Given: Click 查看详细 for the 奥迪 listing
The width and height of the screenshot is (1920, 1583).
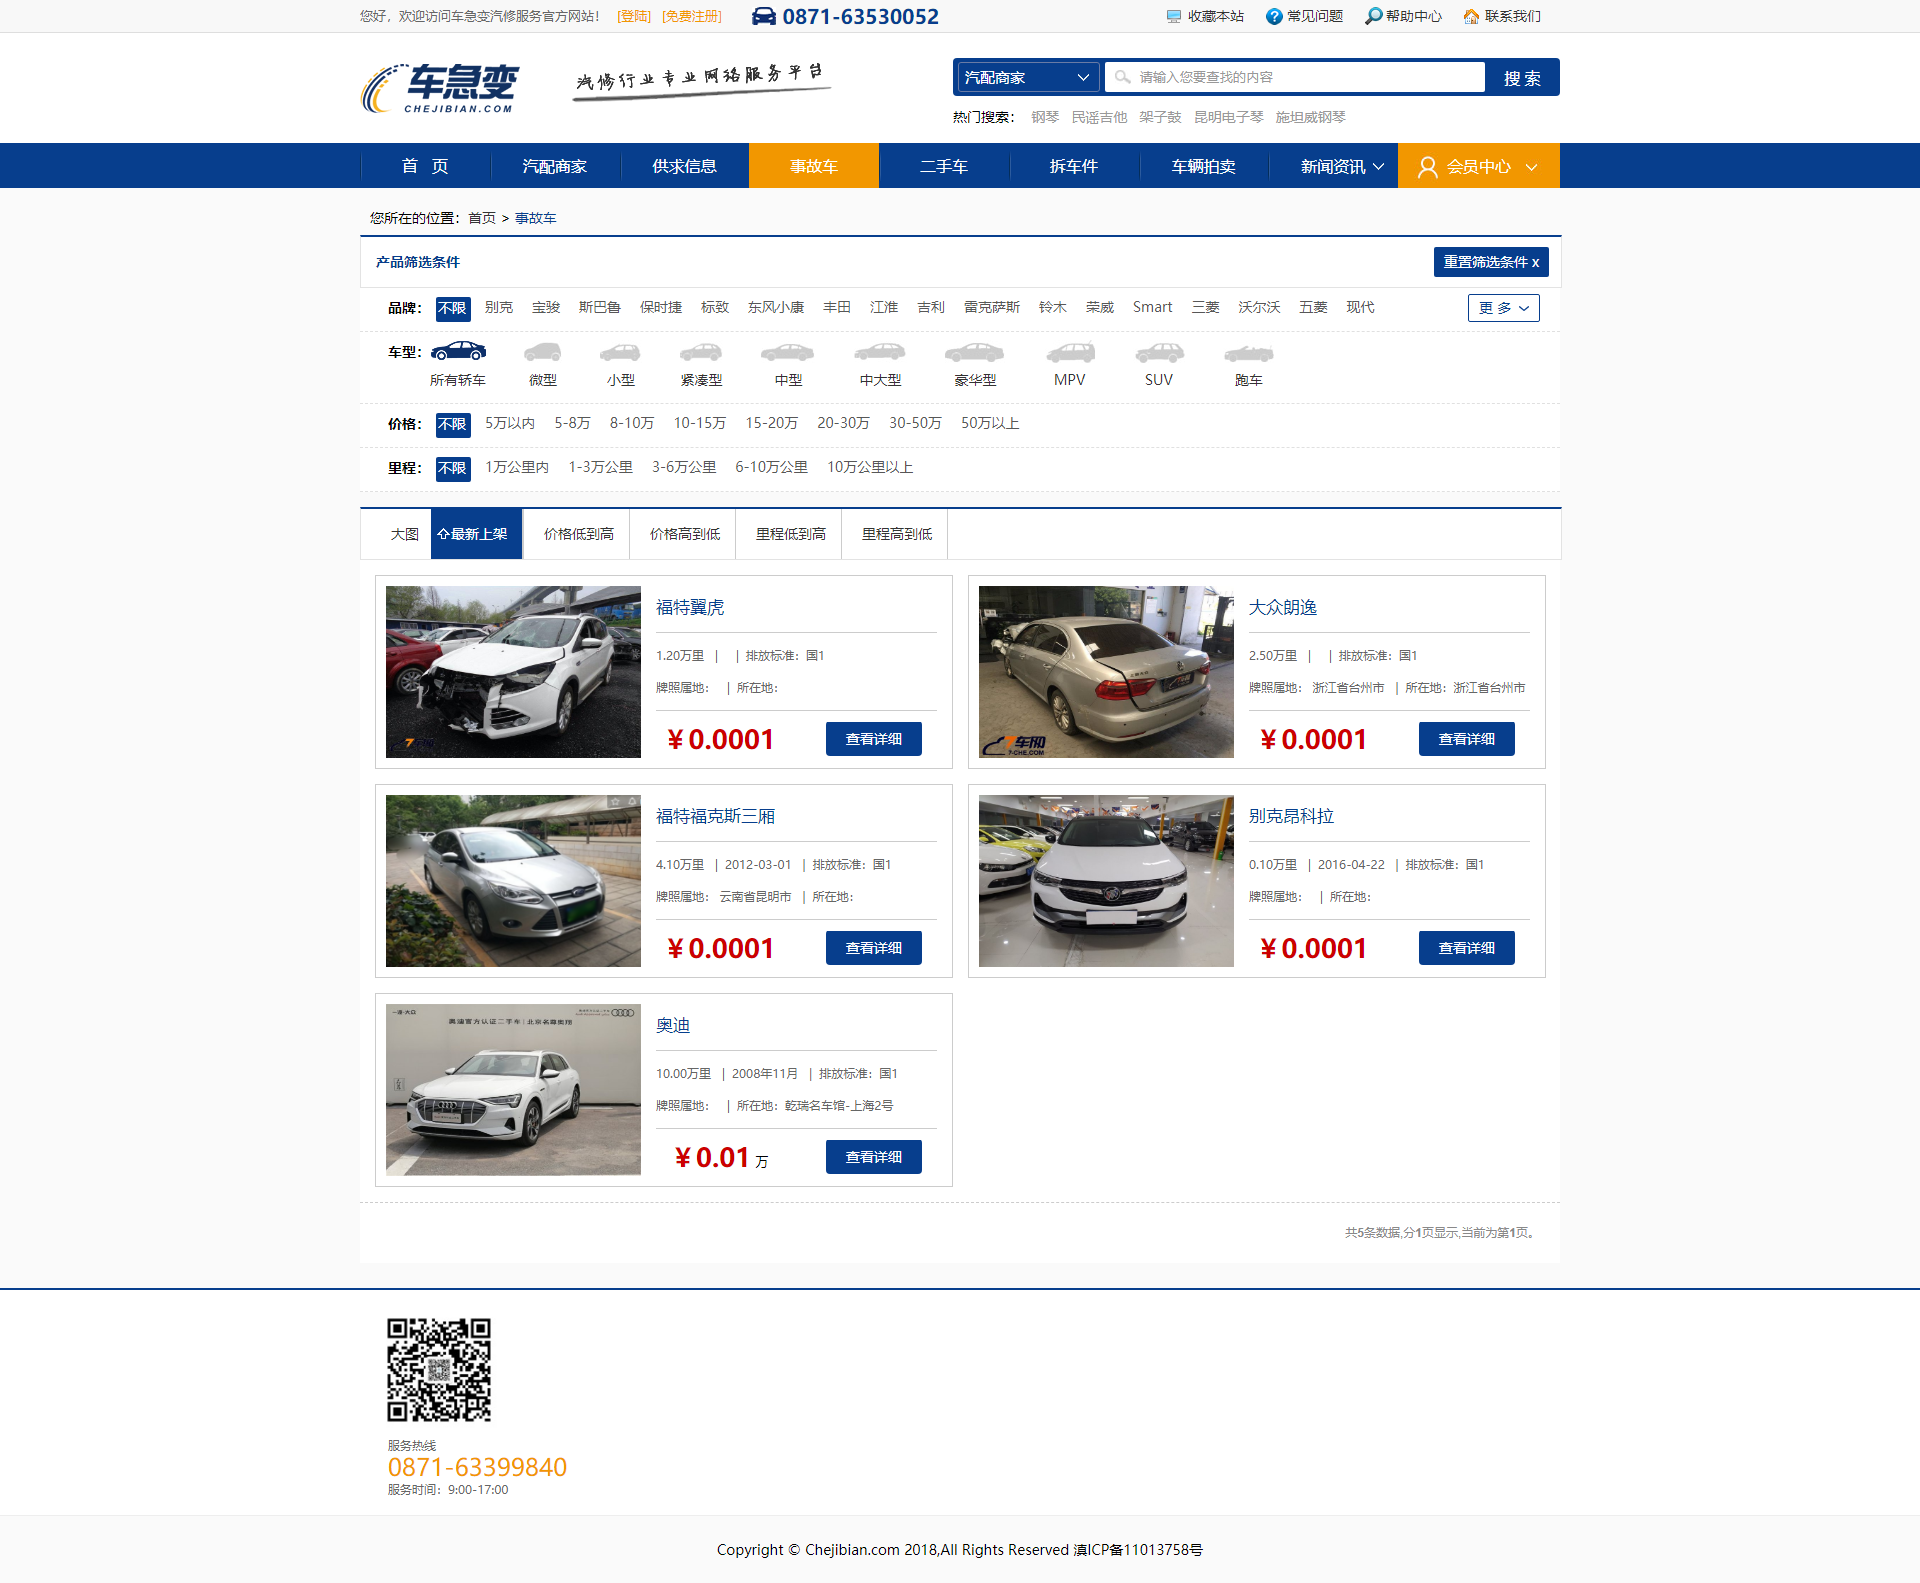Looking at the screenshot, I should coord(873,1157).
